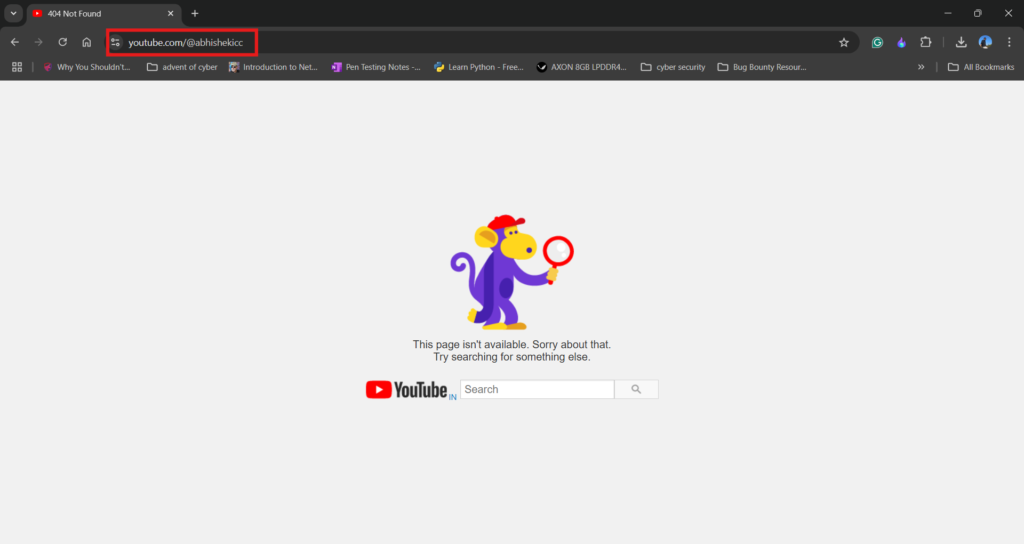Bookmark this page with the star icon

click(844, 42)
